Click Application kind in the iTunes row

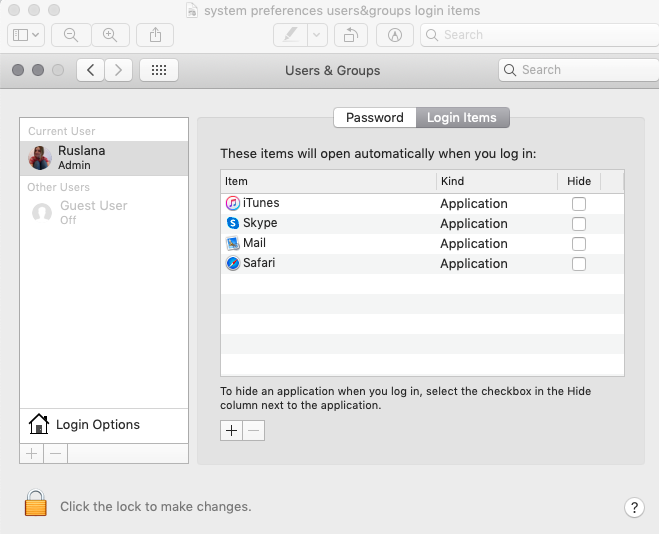[x=474, y=204]
